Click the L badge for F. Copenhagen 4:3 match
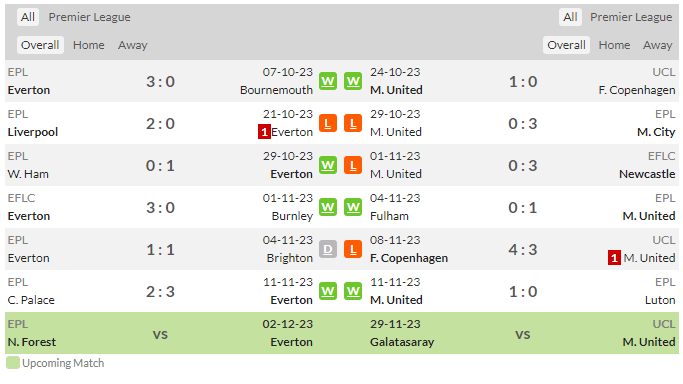The height and width of the screenshot is (384, 683). [353, 249]
